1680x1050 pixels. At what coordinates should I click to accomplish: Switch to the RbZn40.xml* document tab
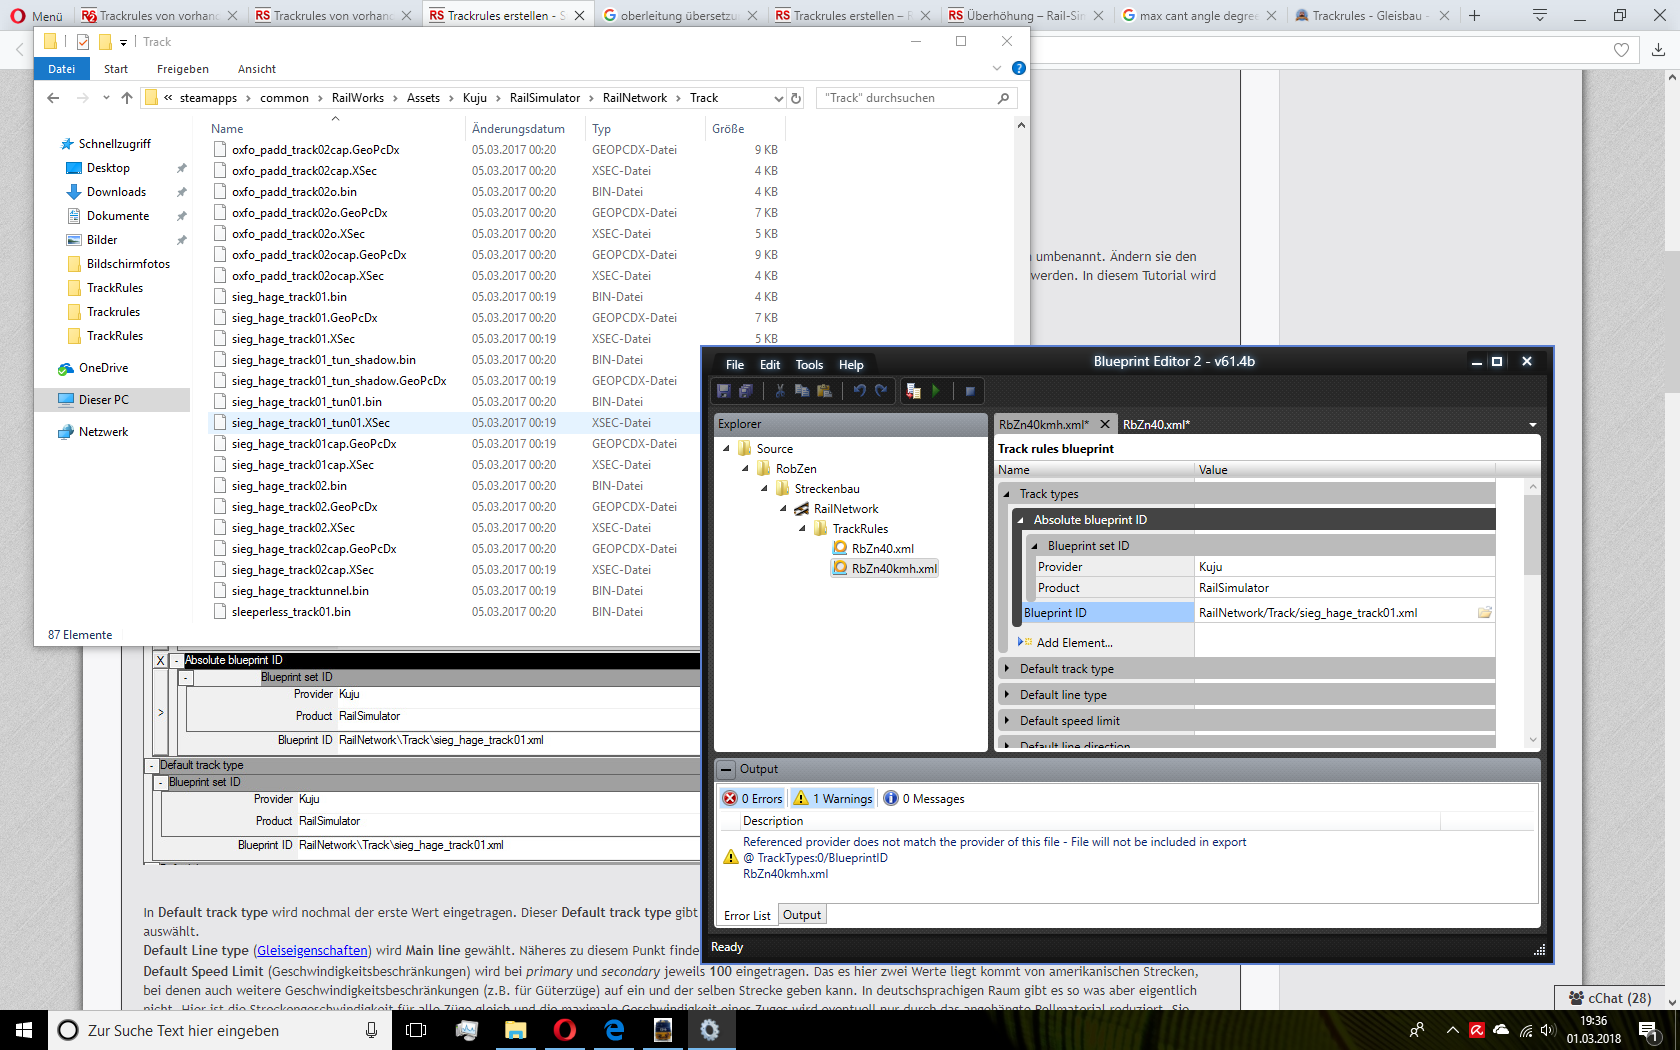[1155, 425]
